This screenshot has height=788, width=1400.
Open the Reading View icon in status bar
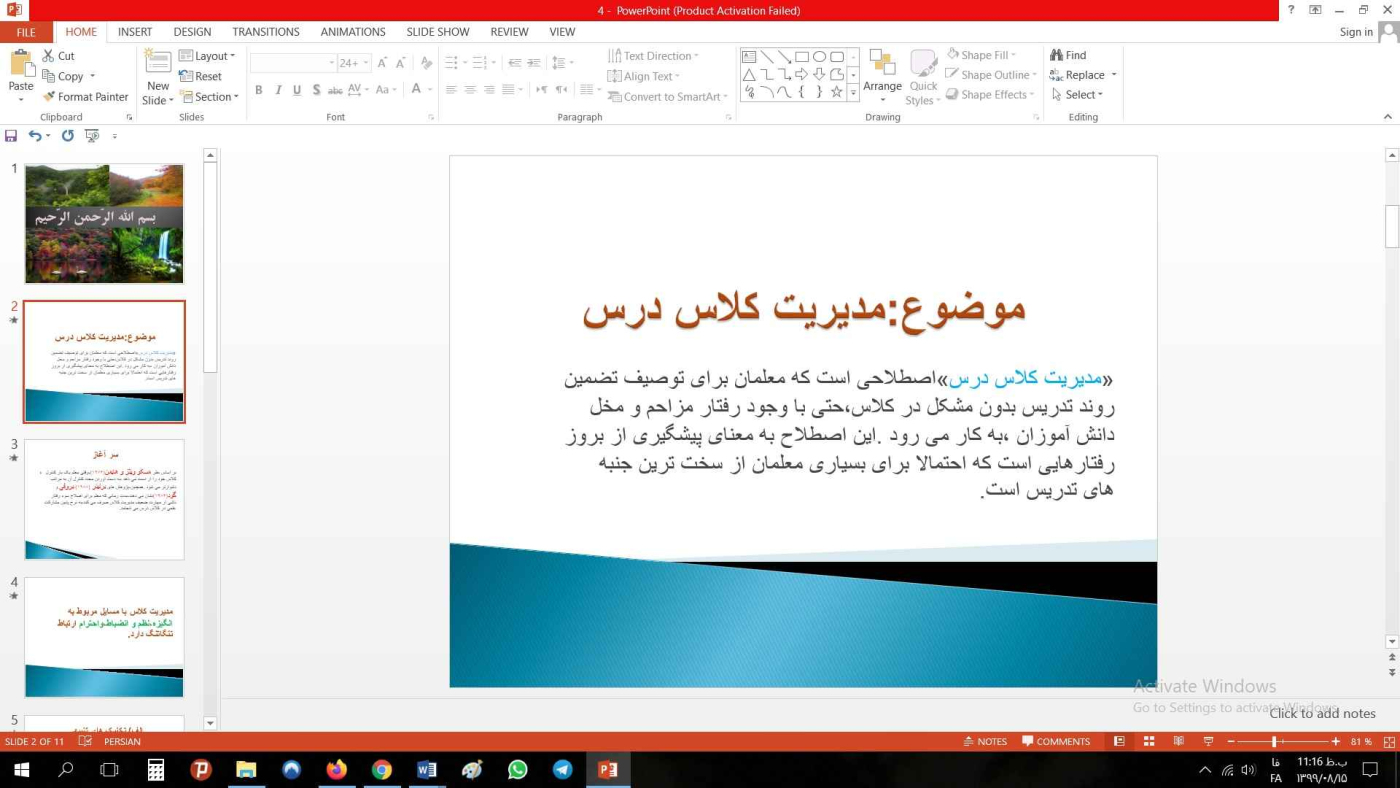pos(1179,742)
